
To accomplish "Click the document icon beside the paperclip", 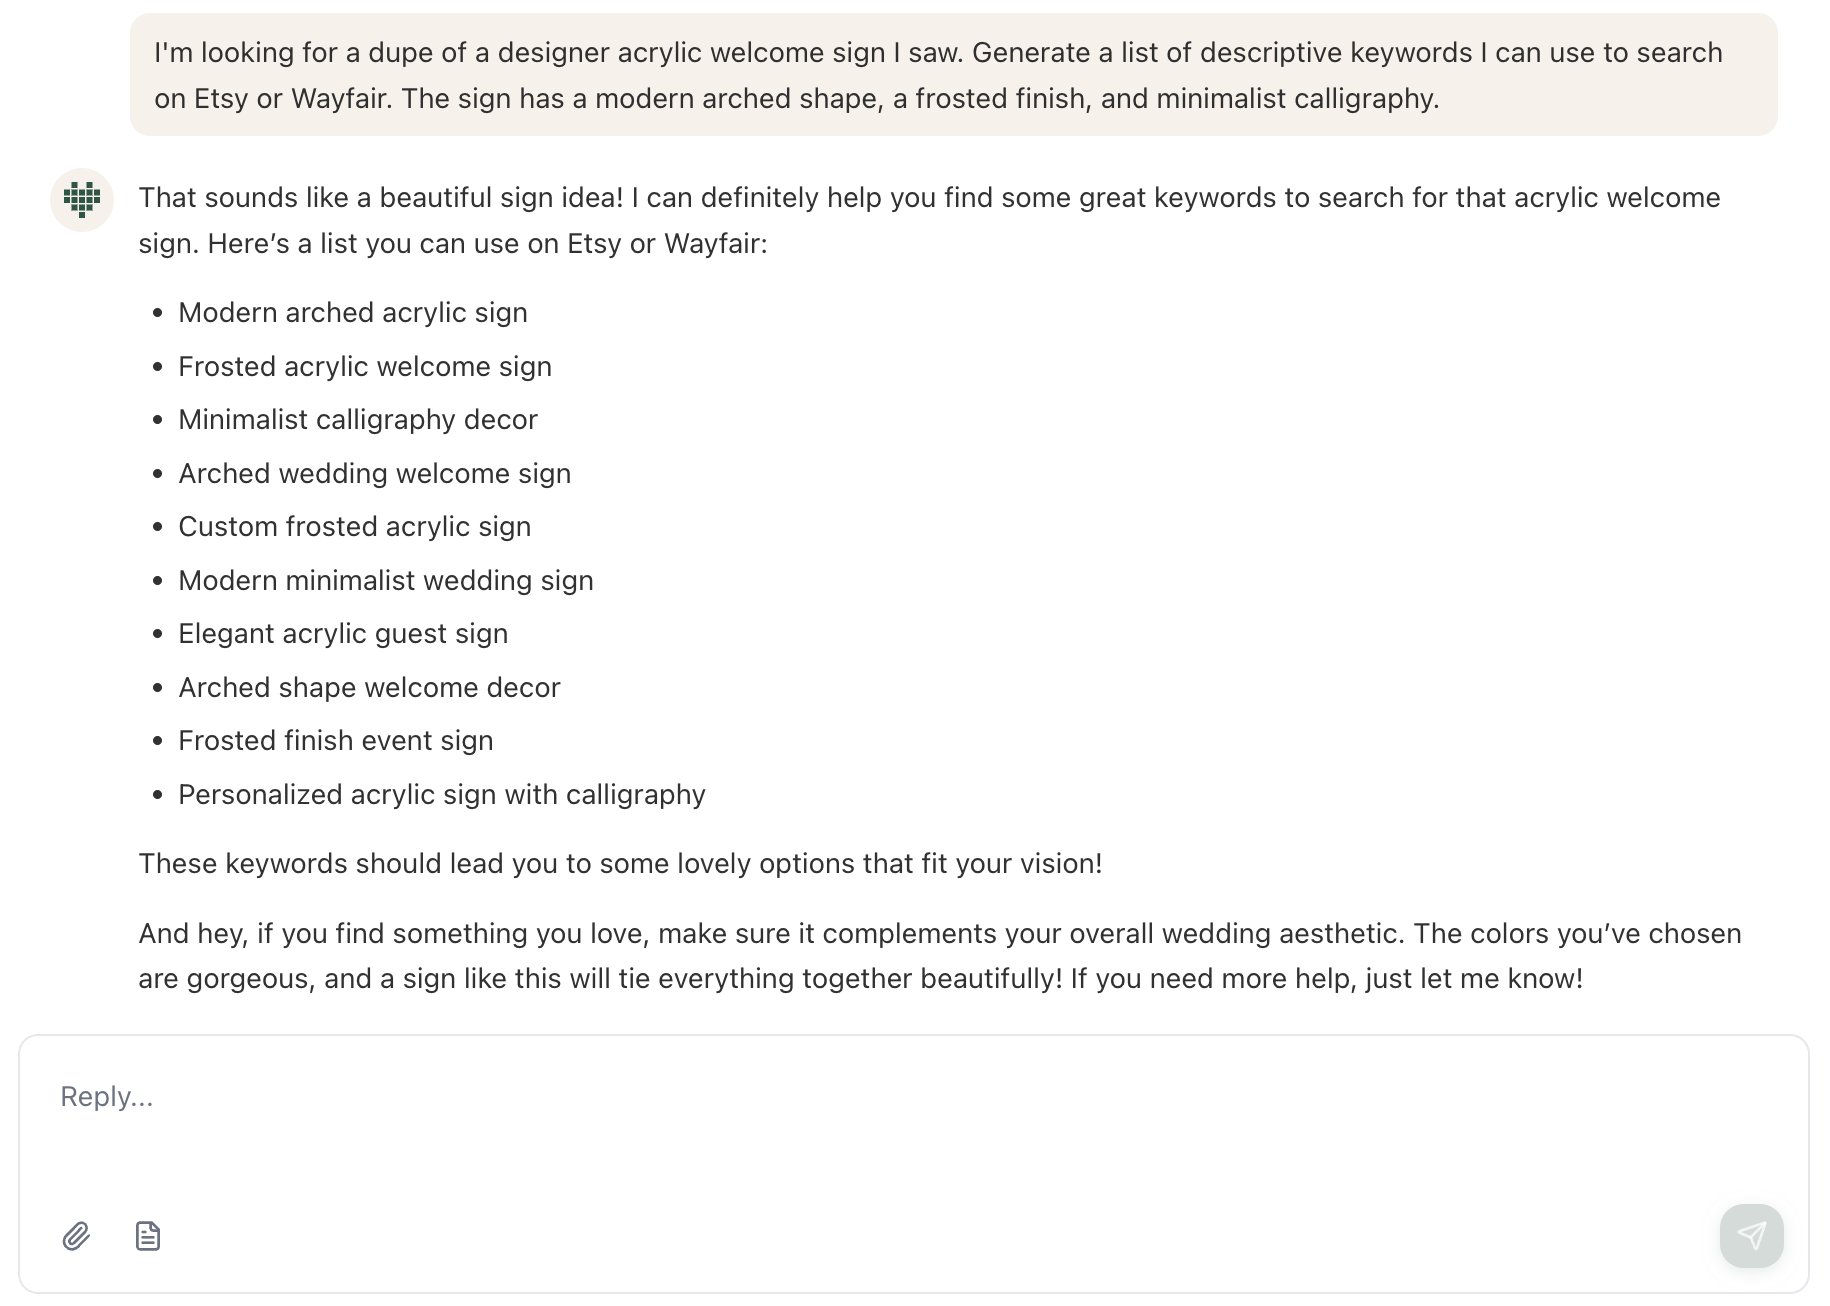I will coord(148,1237).
